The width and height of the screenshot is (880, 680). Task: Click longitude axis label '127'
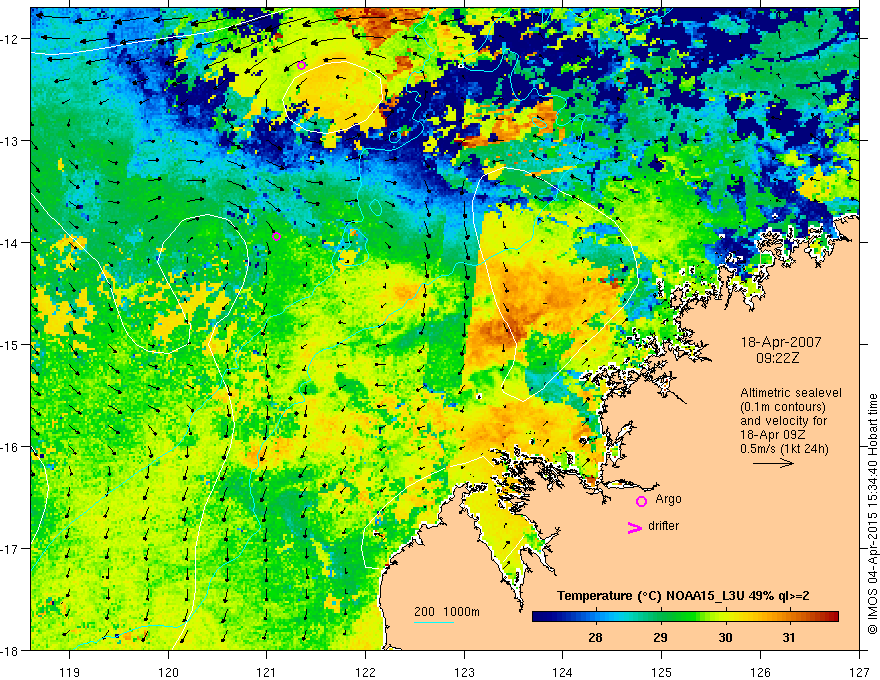click(859, 672)
